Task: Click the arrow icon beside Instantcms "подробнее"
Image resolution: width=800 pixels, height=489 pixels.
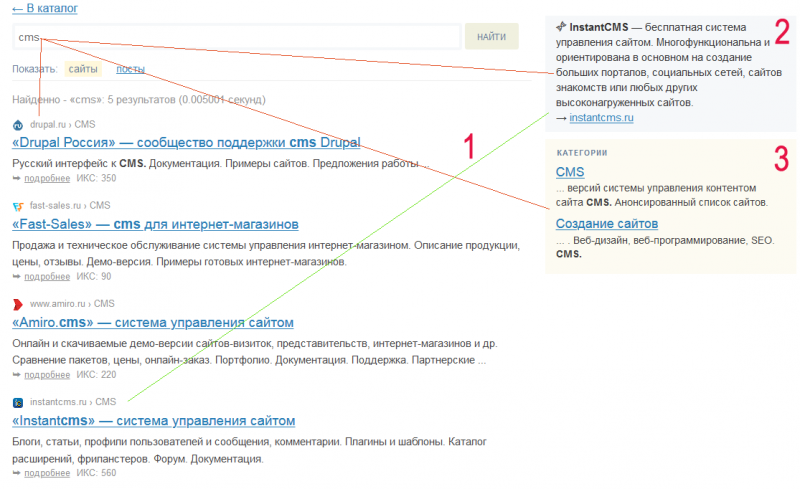Action: pos(16,473)
